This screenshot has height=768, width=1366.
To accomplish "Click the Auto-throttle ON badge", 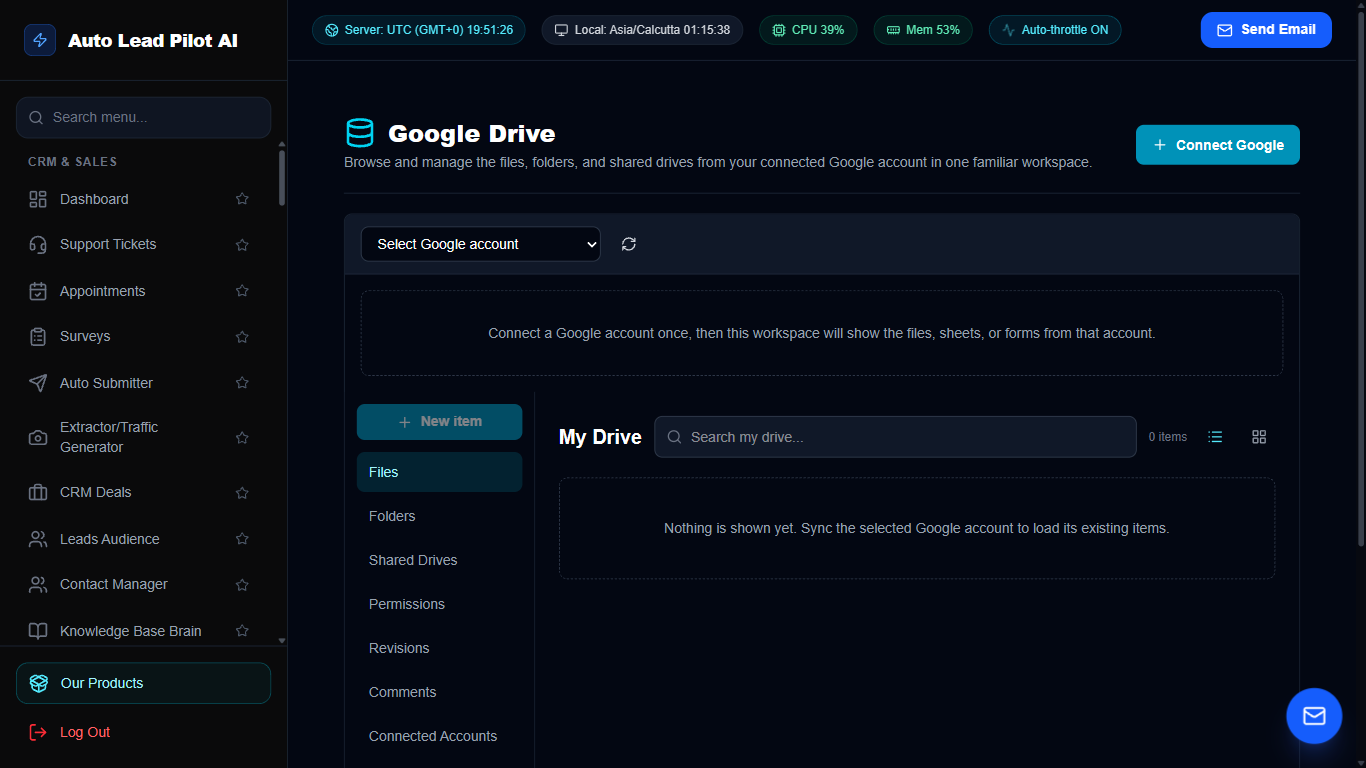I will [1055, 30].
